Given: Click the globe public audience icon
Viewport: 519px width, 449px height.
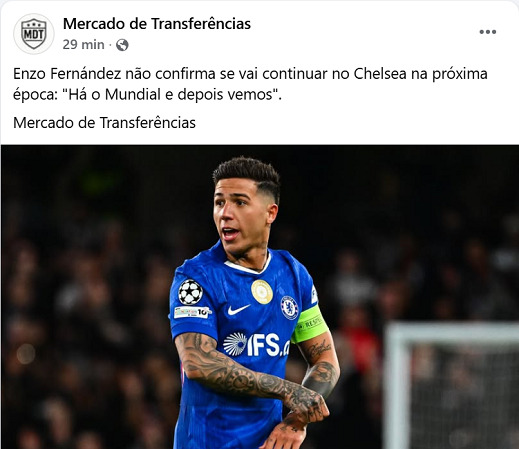Looking at the screenshot, I should tap(122, 45).
